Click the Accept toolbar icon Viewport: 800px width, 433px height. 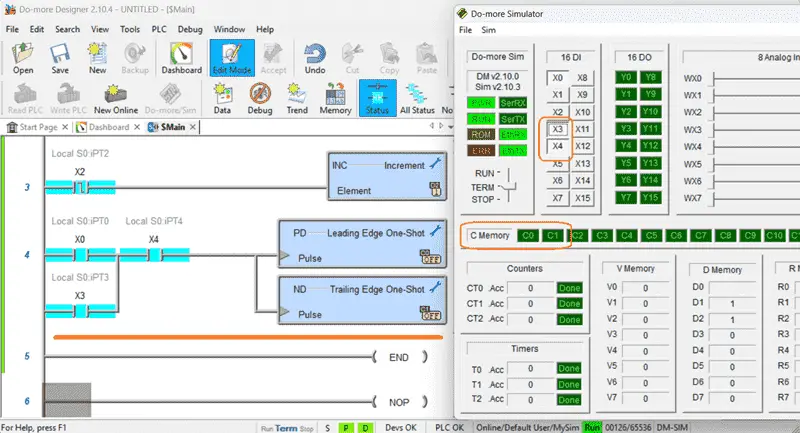[273, 58]
